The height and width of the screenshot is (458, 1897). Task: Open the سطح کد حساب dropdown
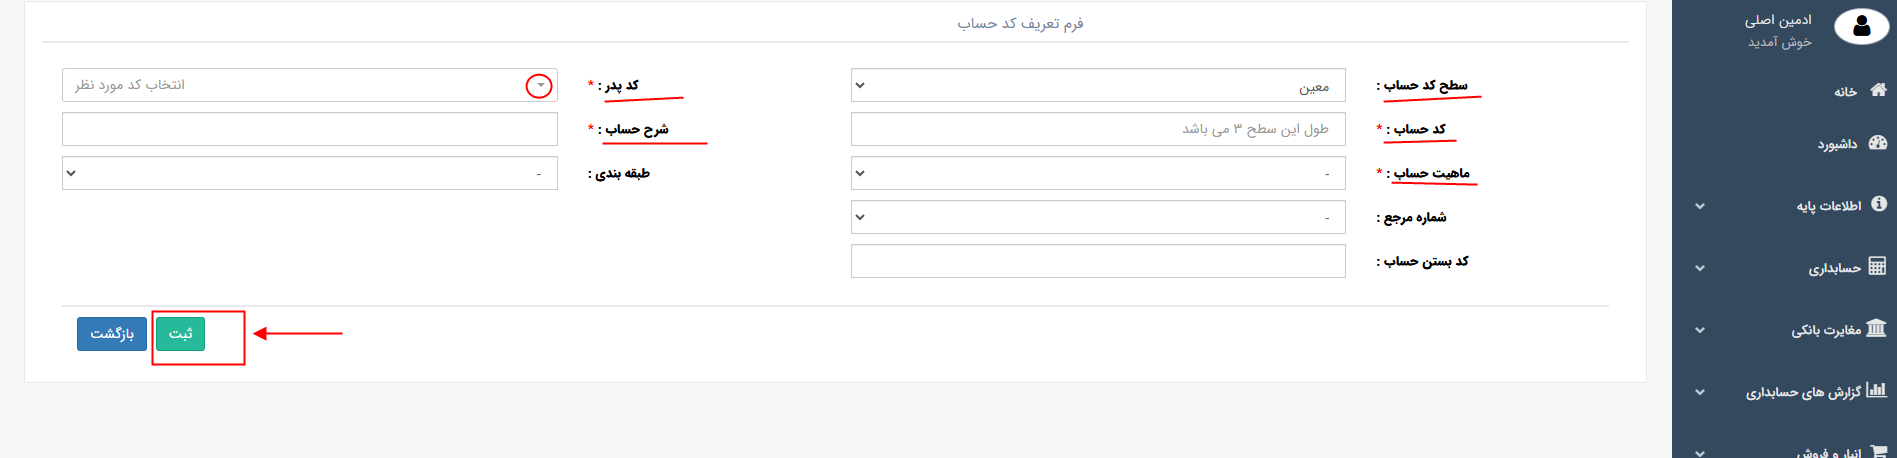(1097, 85)
